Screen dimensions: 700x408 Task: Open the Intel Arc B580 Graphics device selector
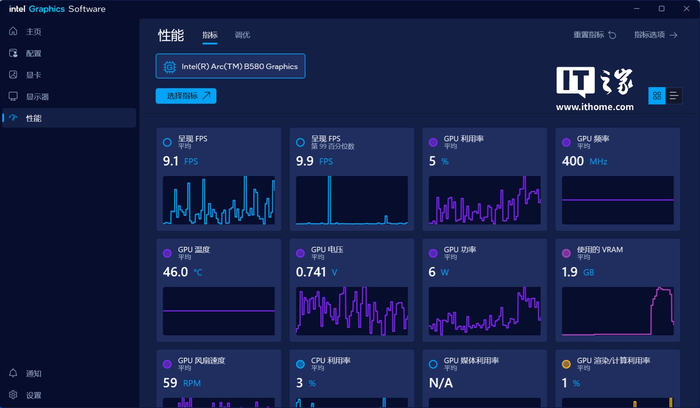point(230,66)
